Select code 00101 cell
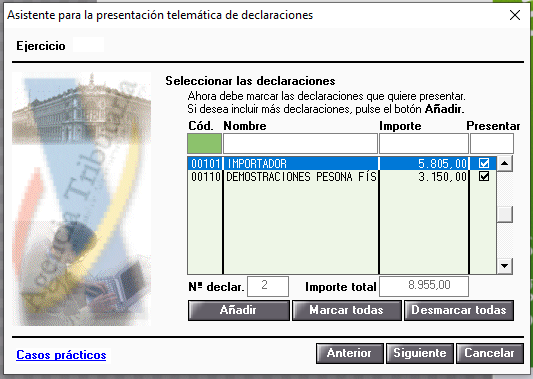 [x=205, y=163]
